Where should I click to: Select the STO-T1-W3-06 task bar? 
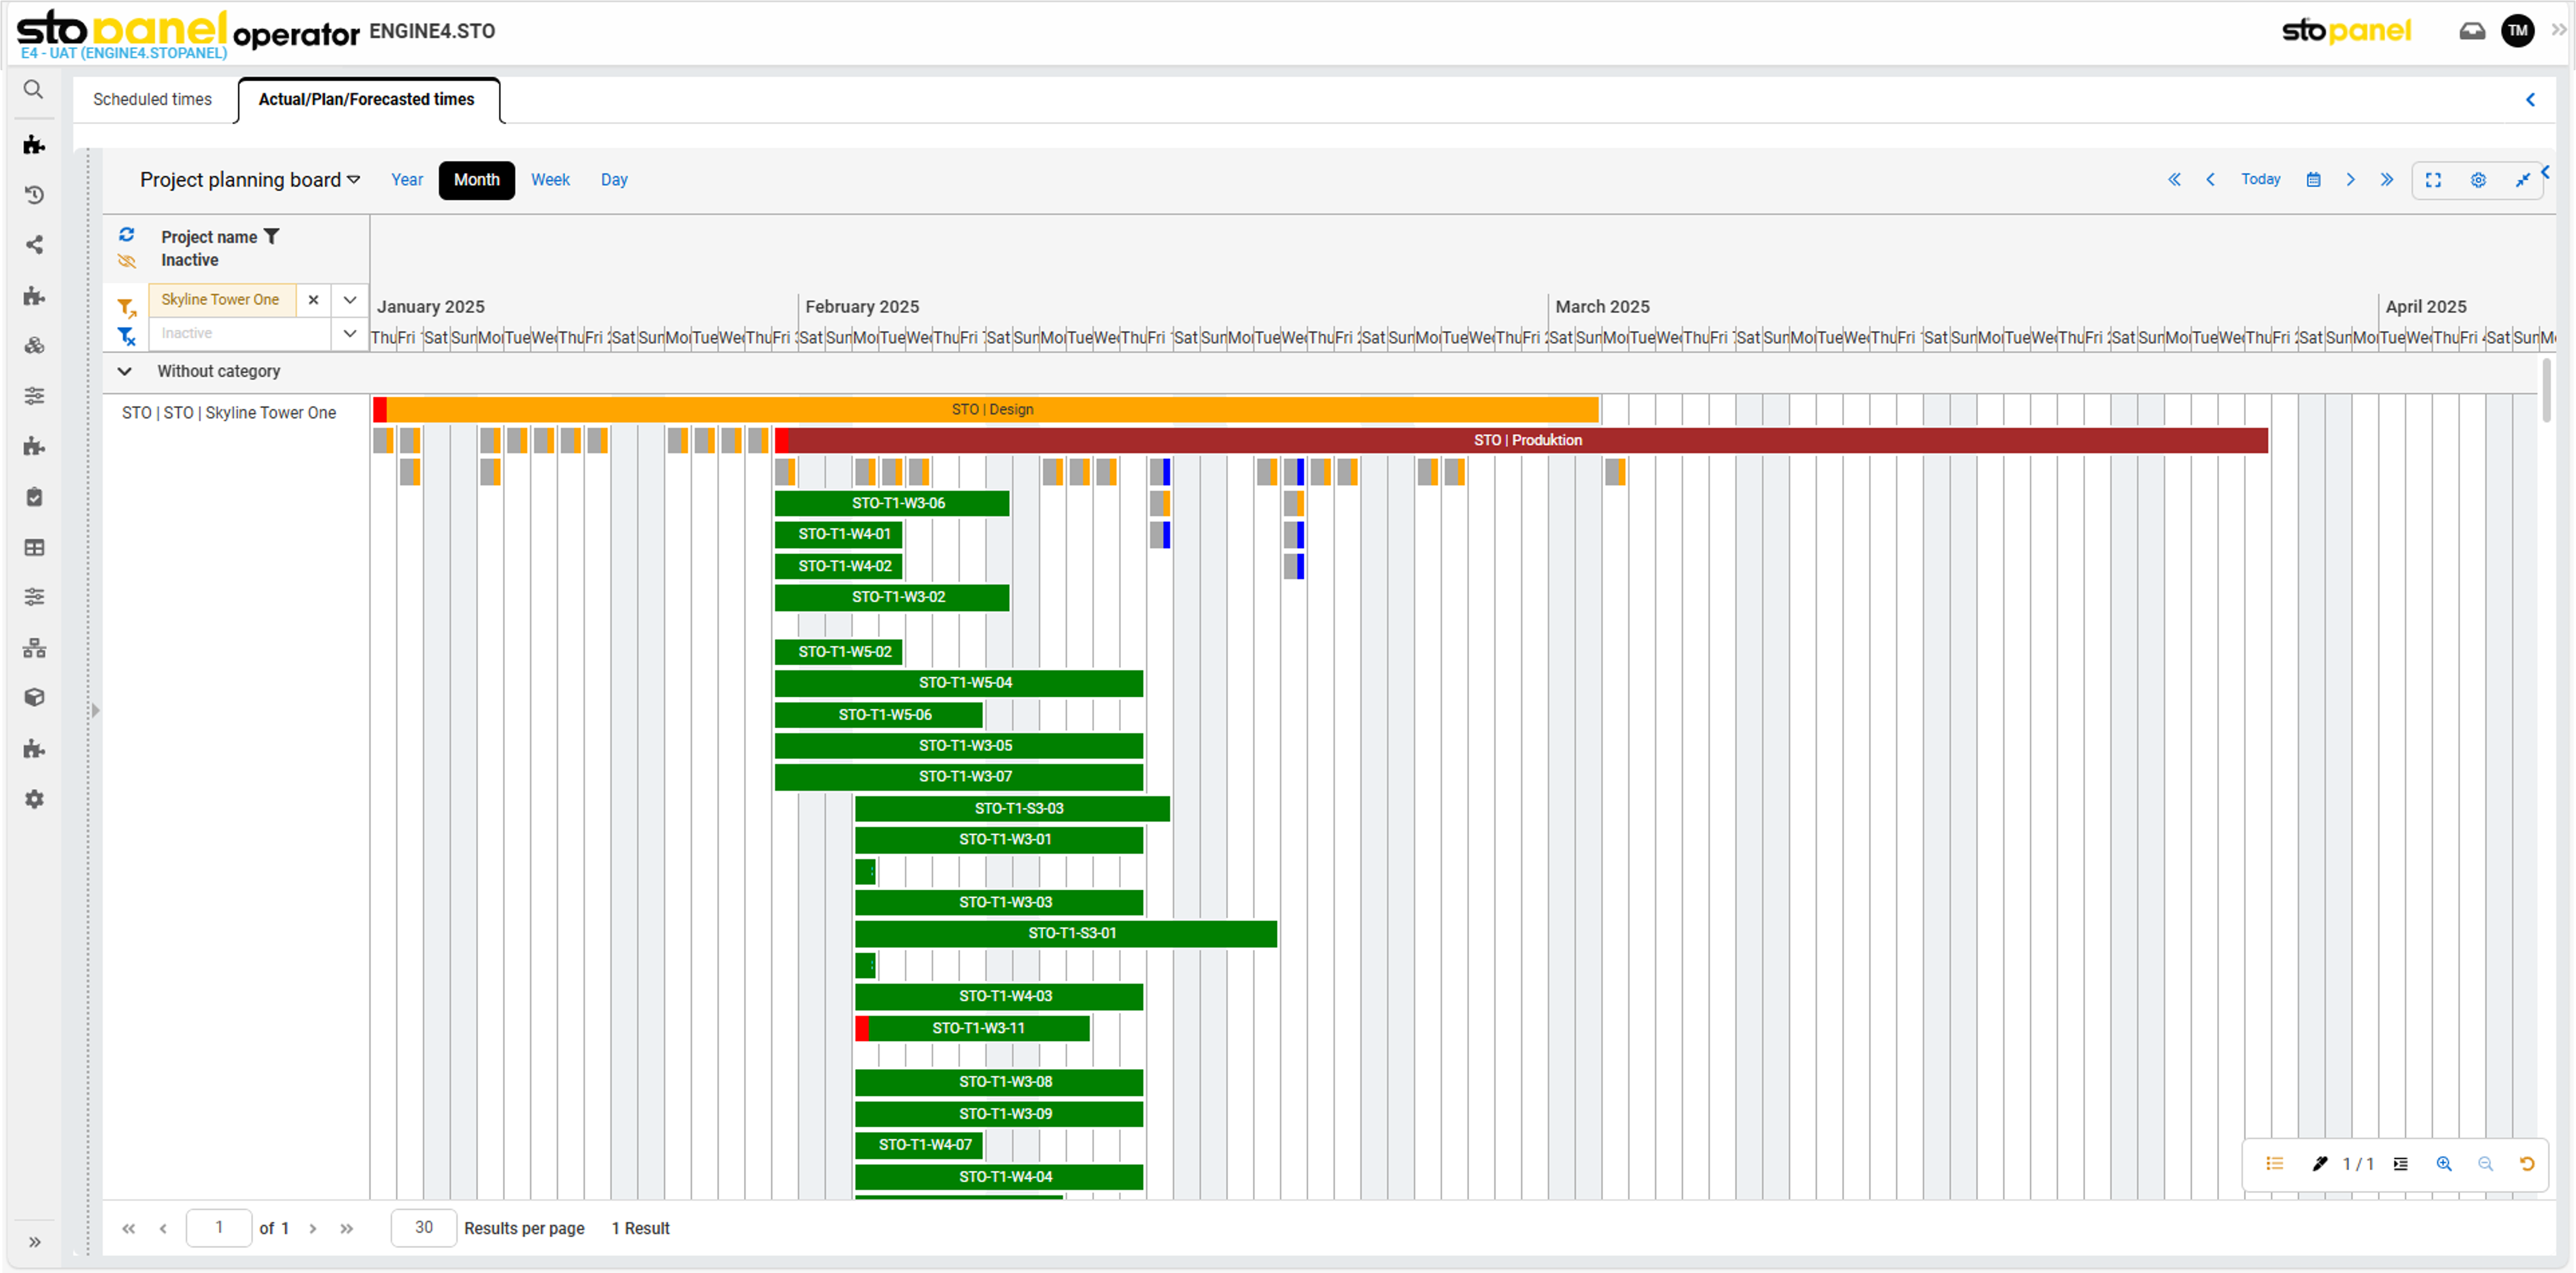point(892,504)
